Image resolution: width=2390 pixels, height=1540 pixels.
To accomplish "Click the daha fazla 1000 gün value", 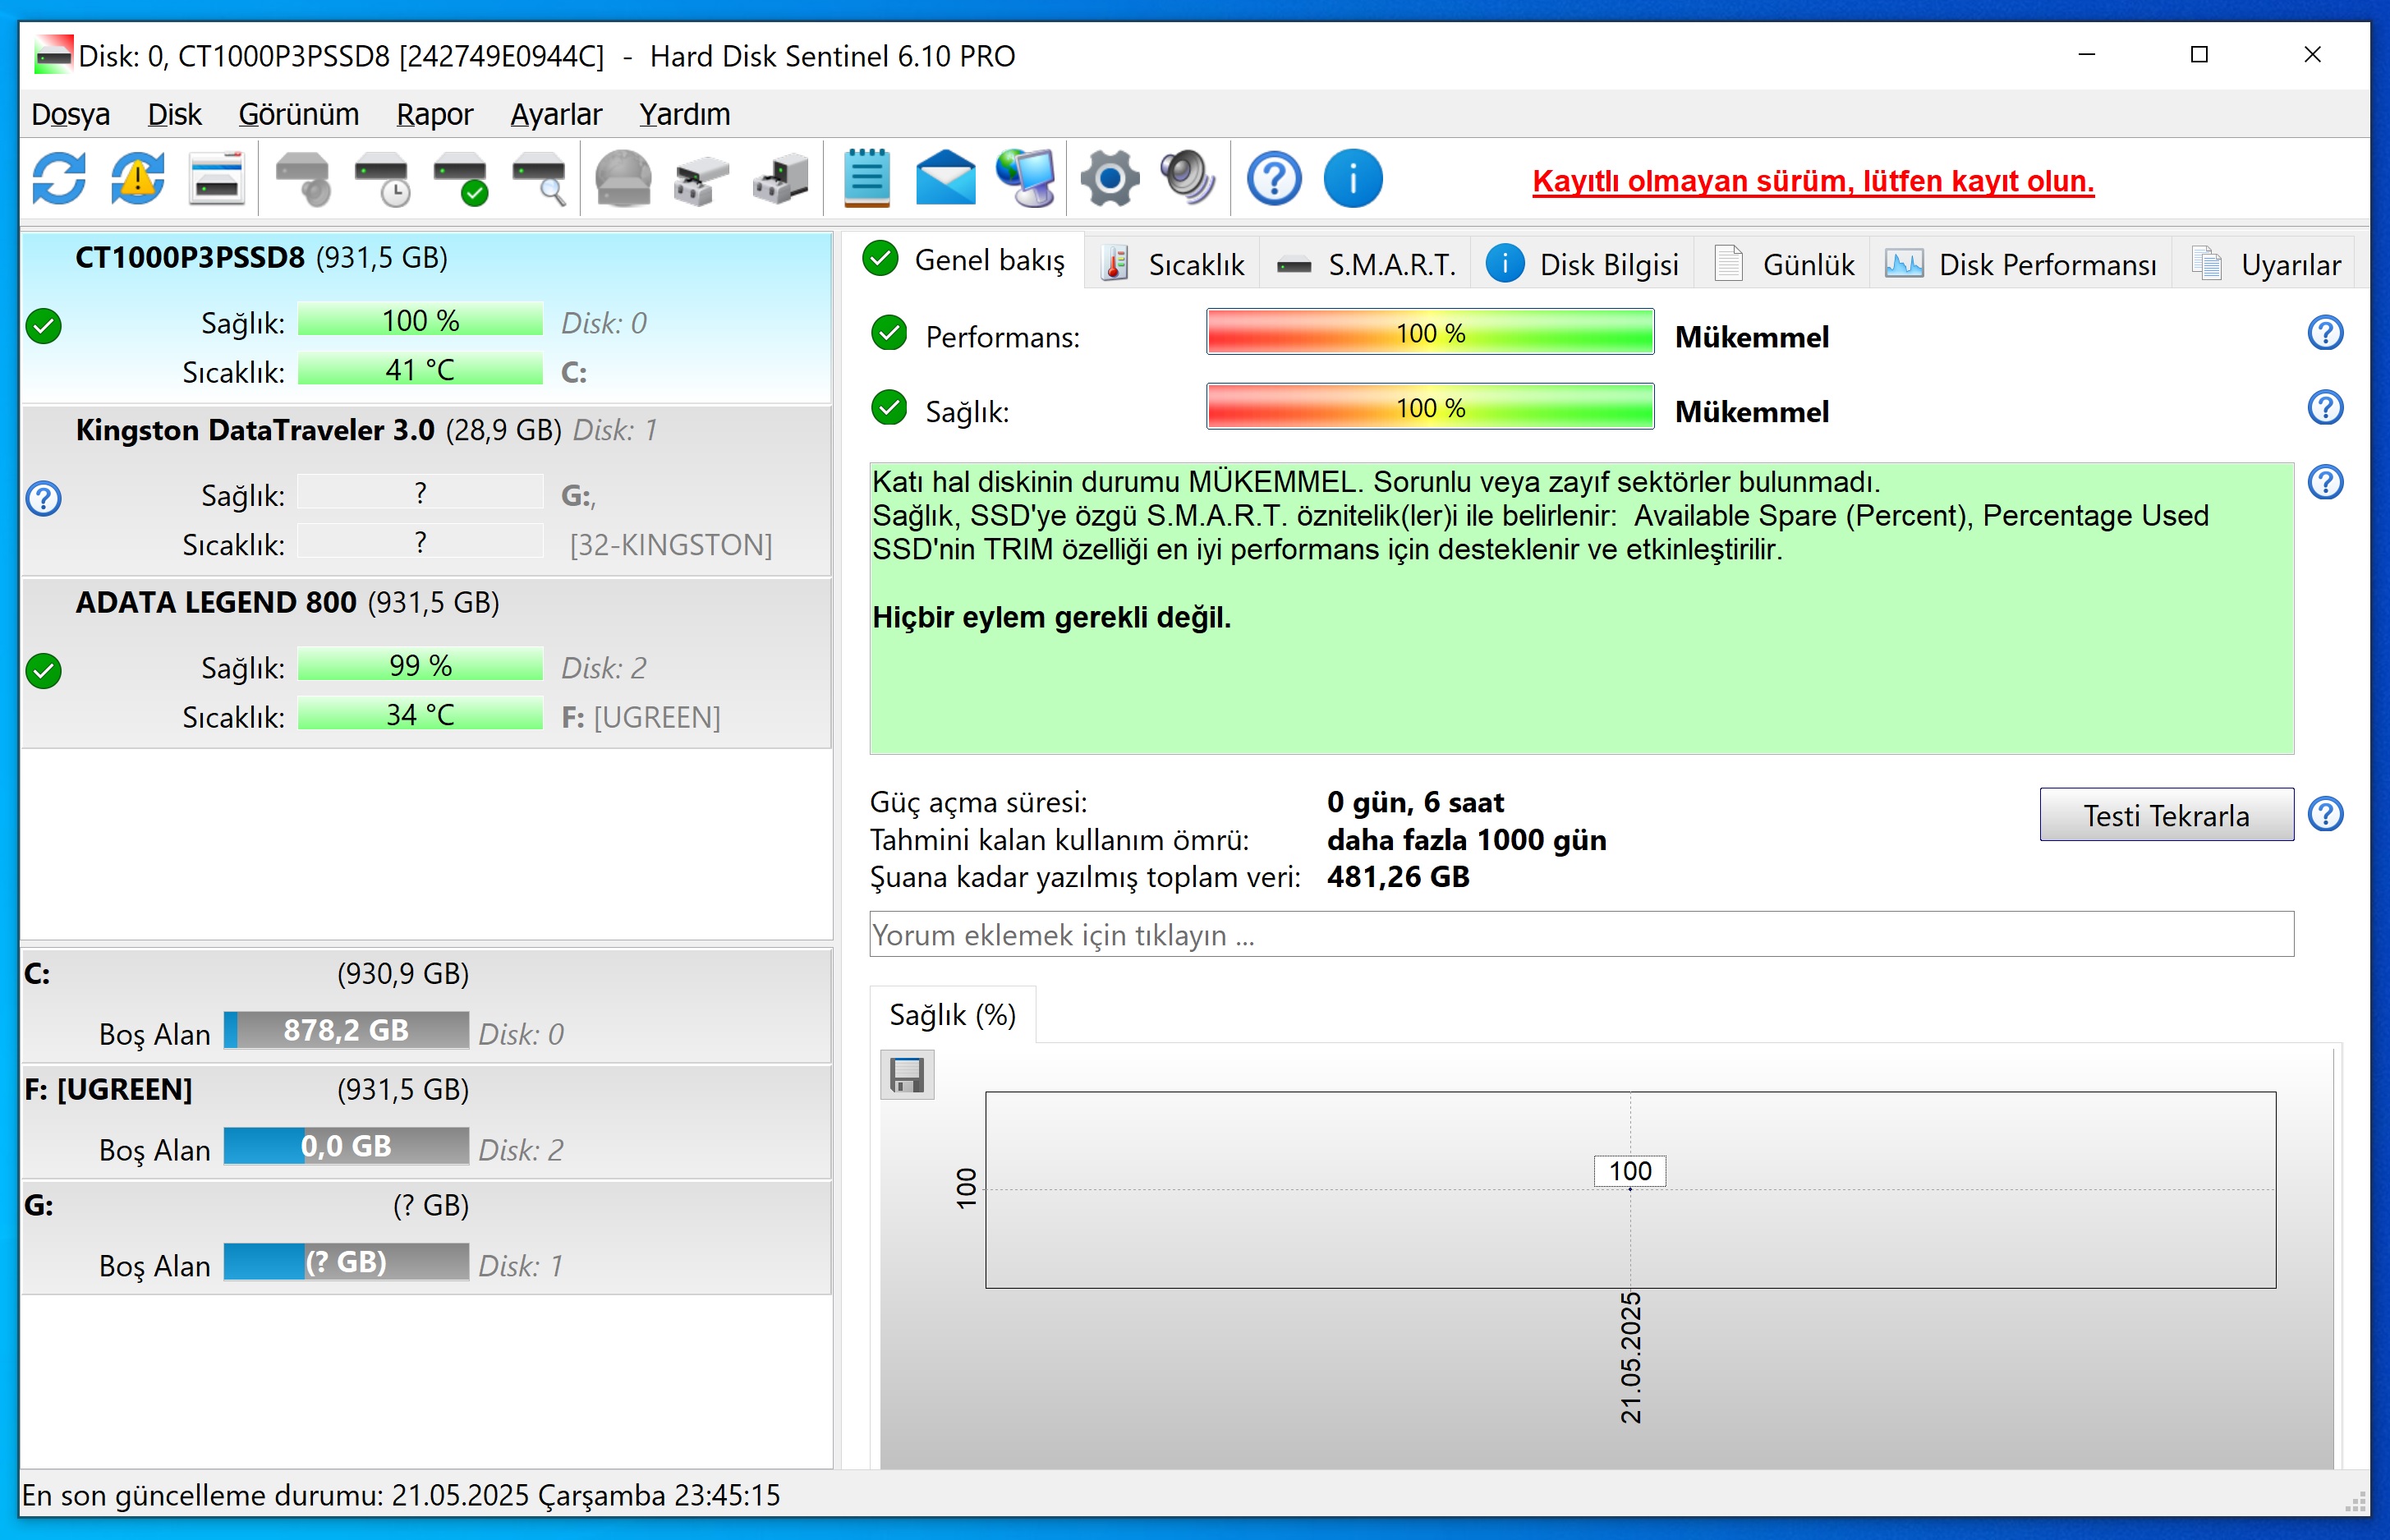I will click(1466, 840).
